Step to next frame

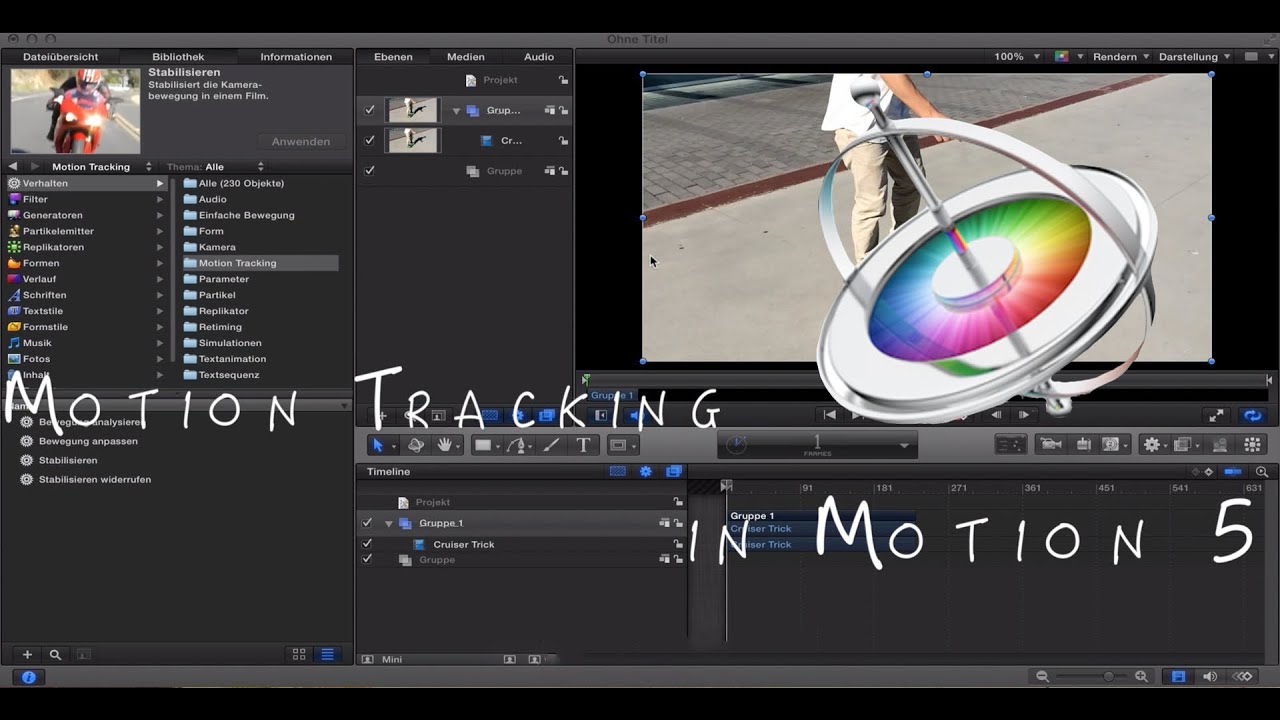click(x=1024, y=415)
